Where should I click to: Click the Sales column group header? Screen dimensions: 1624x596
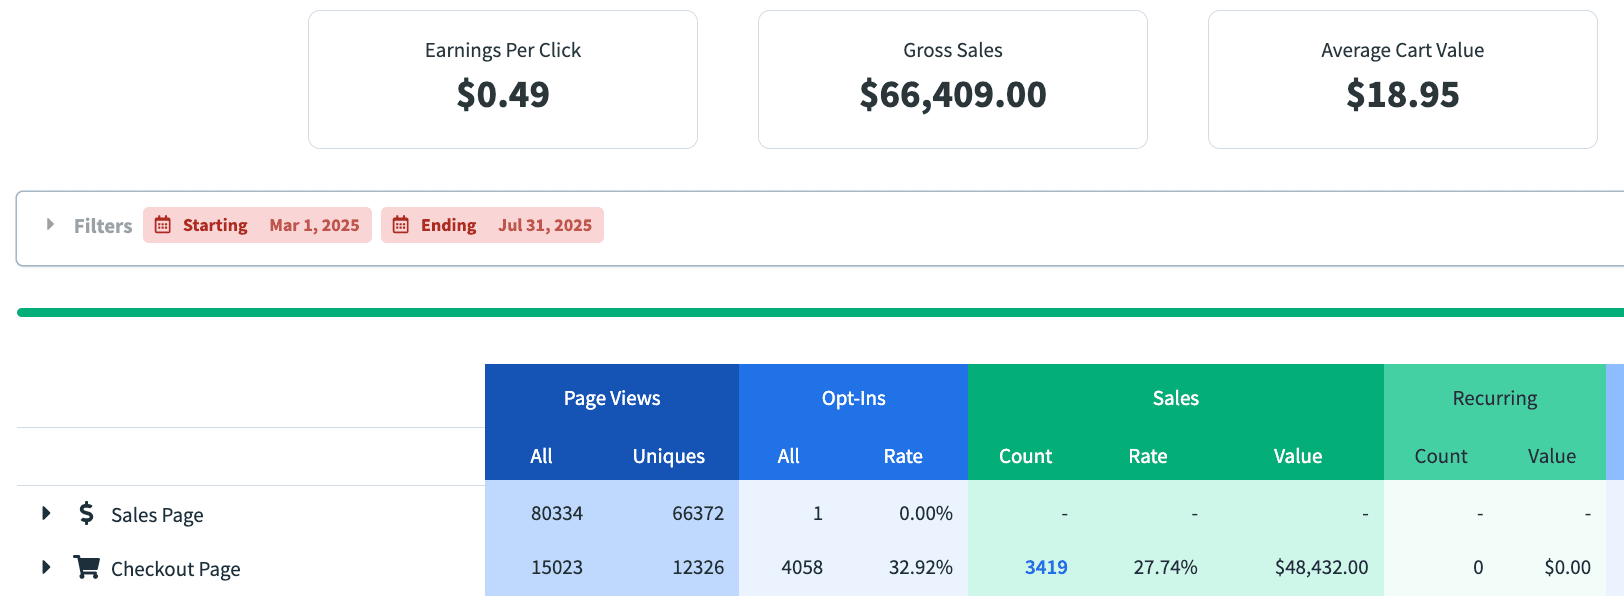[1175, 398]
